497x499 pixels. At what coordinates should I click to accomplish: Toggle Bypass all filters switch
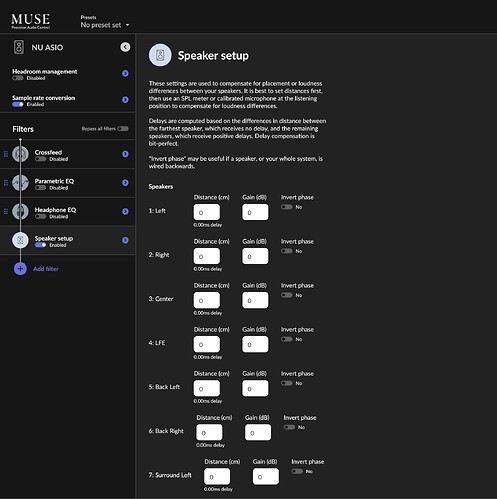[123, 129]
